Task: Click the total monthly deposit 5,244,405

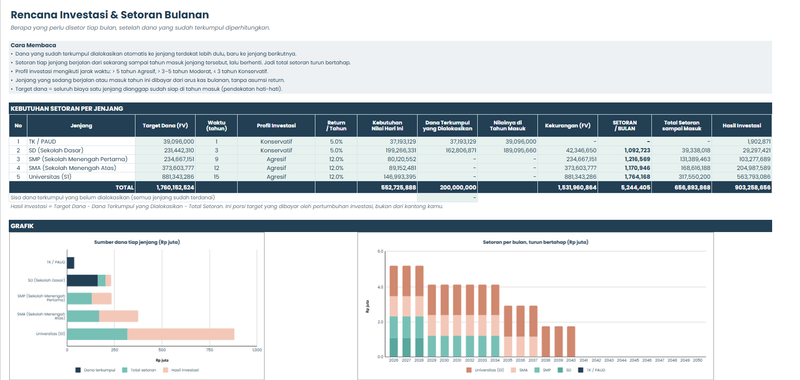Action: pos(625,187)
